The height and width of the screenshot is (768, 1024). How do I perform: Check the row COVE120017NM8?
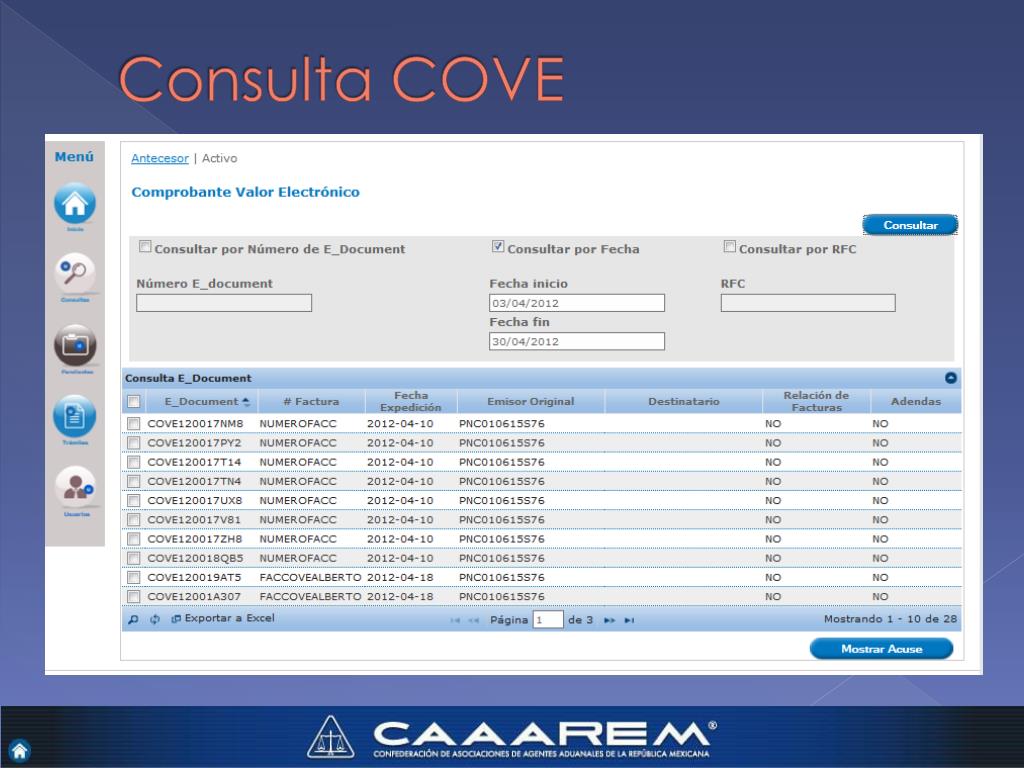(x=133, y=424)
